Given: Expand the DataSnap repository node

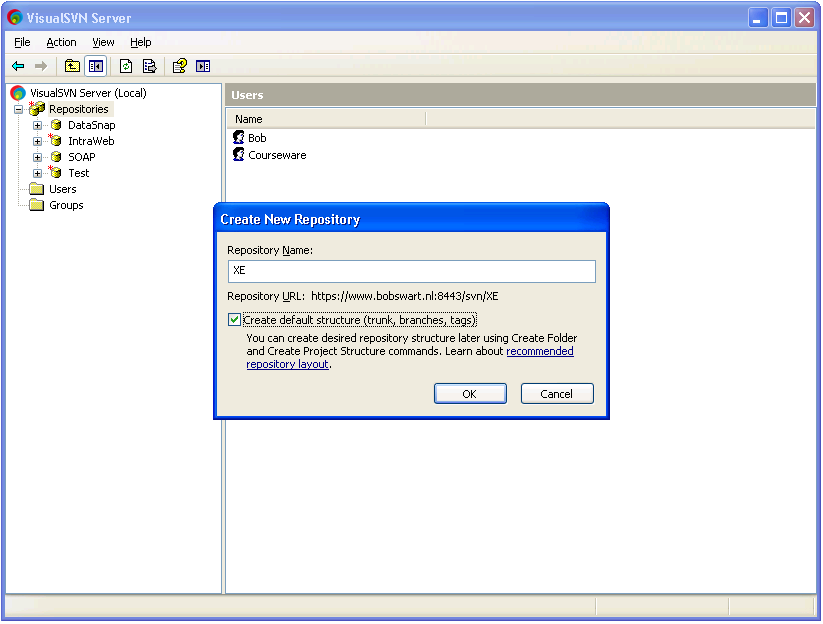Looking at the screenshot, I should (37, 125).
